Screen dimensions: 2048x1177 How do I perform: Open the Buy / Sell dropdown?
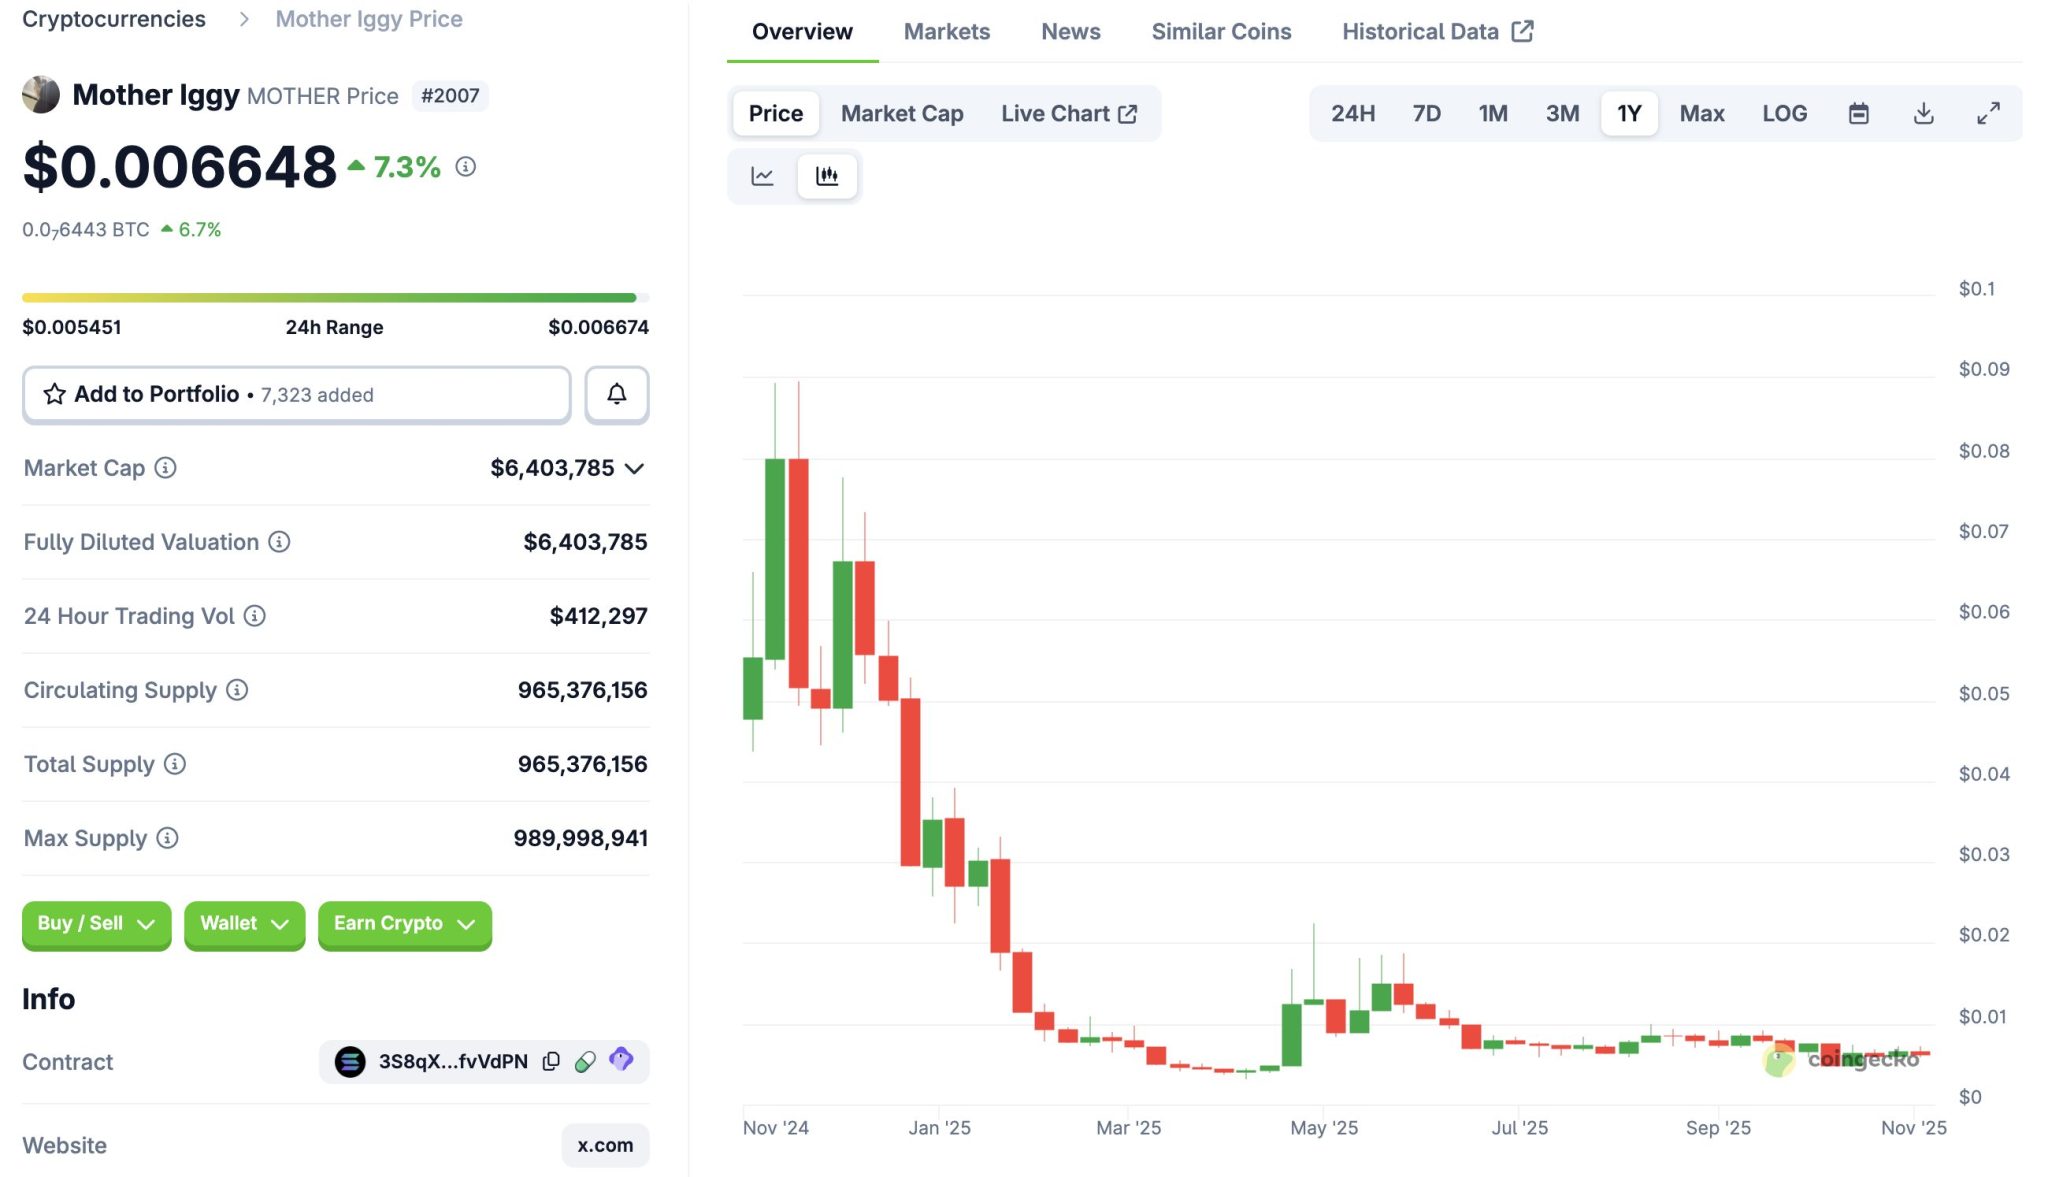96,924
